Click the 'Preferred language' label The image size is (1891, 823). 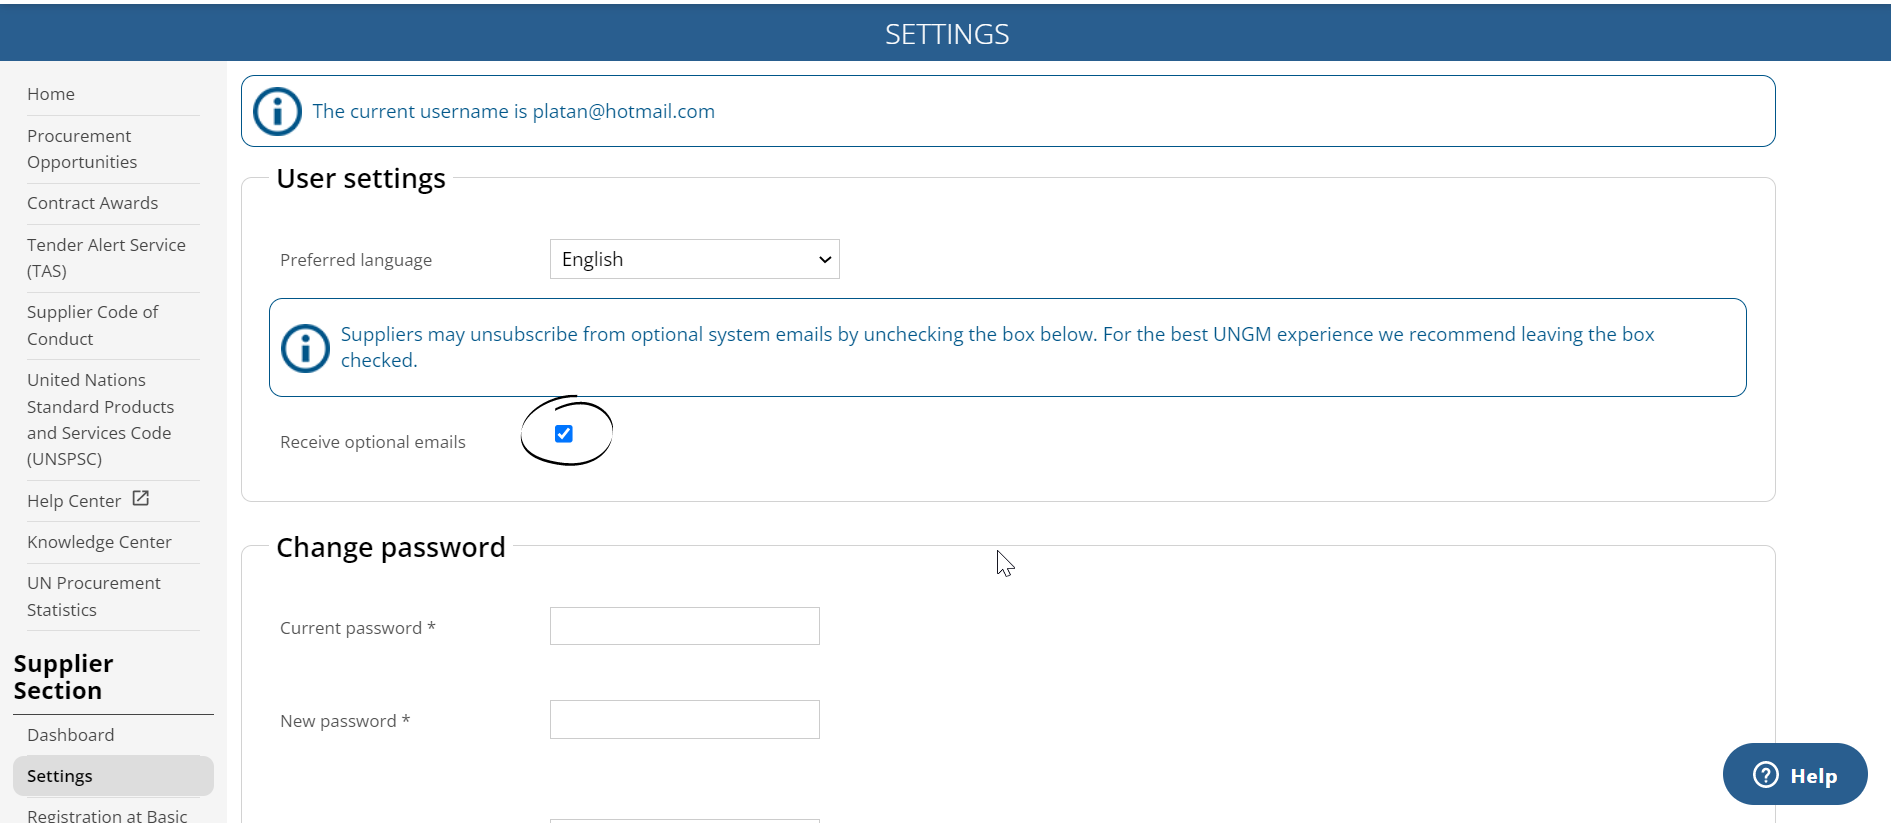[x=356, y=260]
